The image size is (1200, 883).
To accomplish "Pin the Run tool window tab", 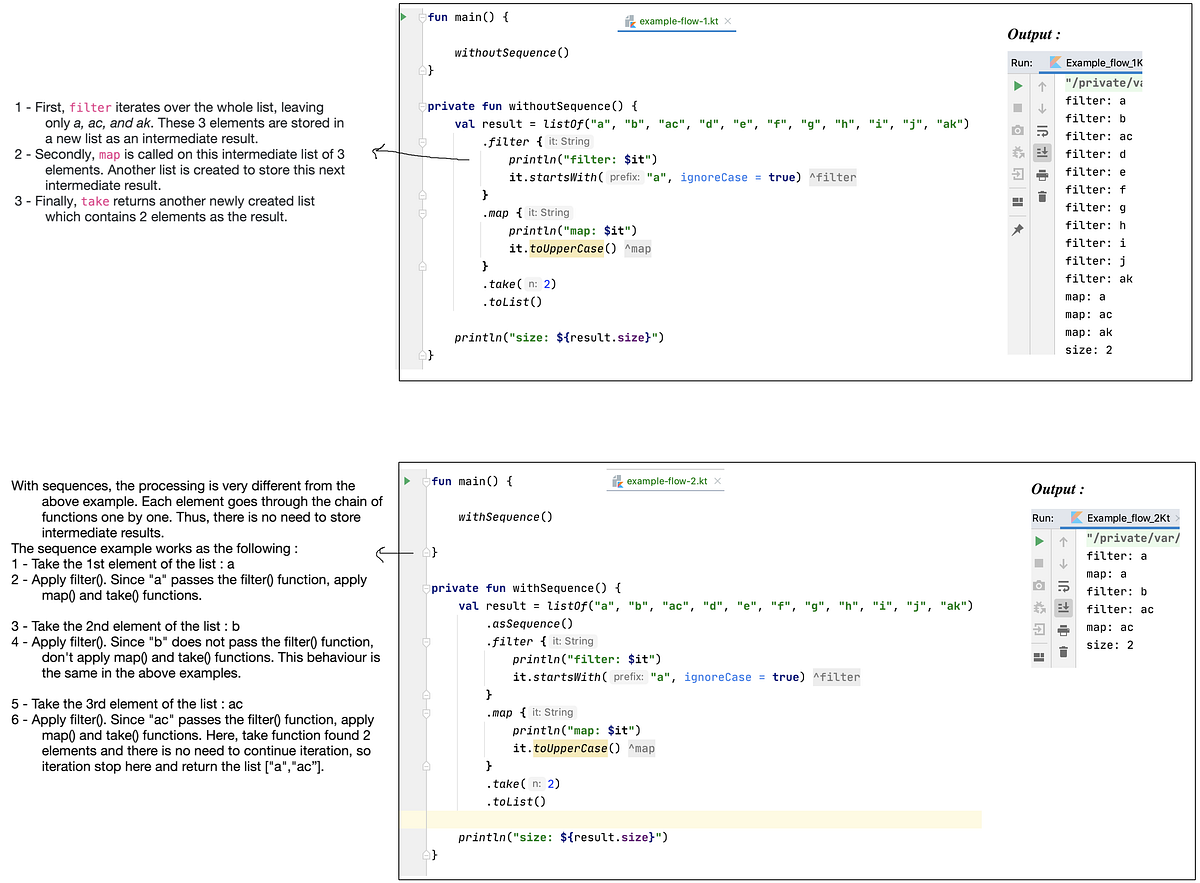I will 1017,229.
